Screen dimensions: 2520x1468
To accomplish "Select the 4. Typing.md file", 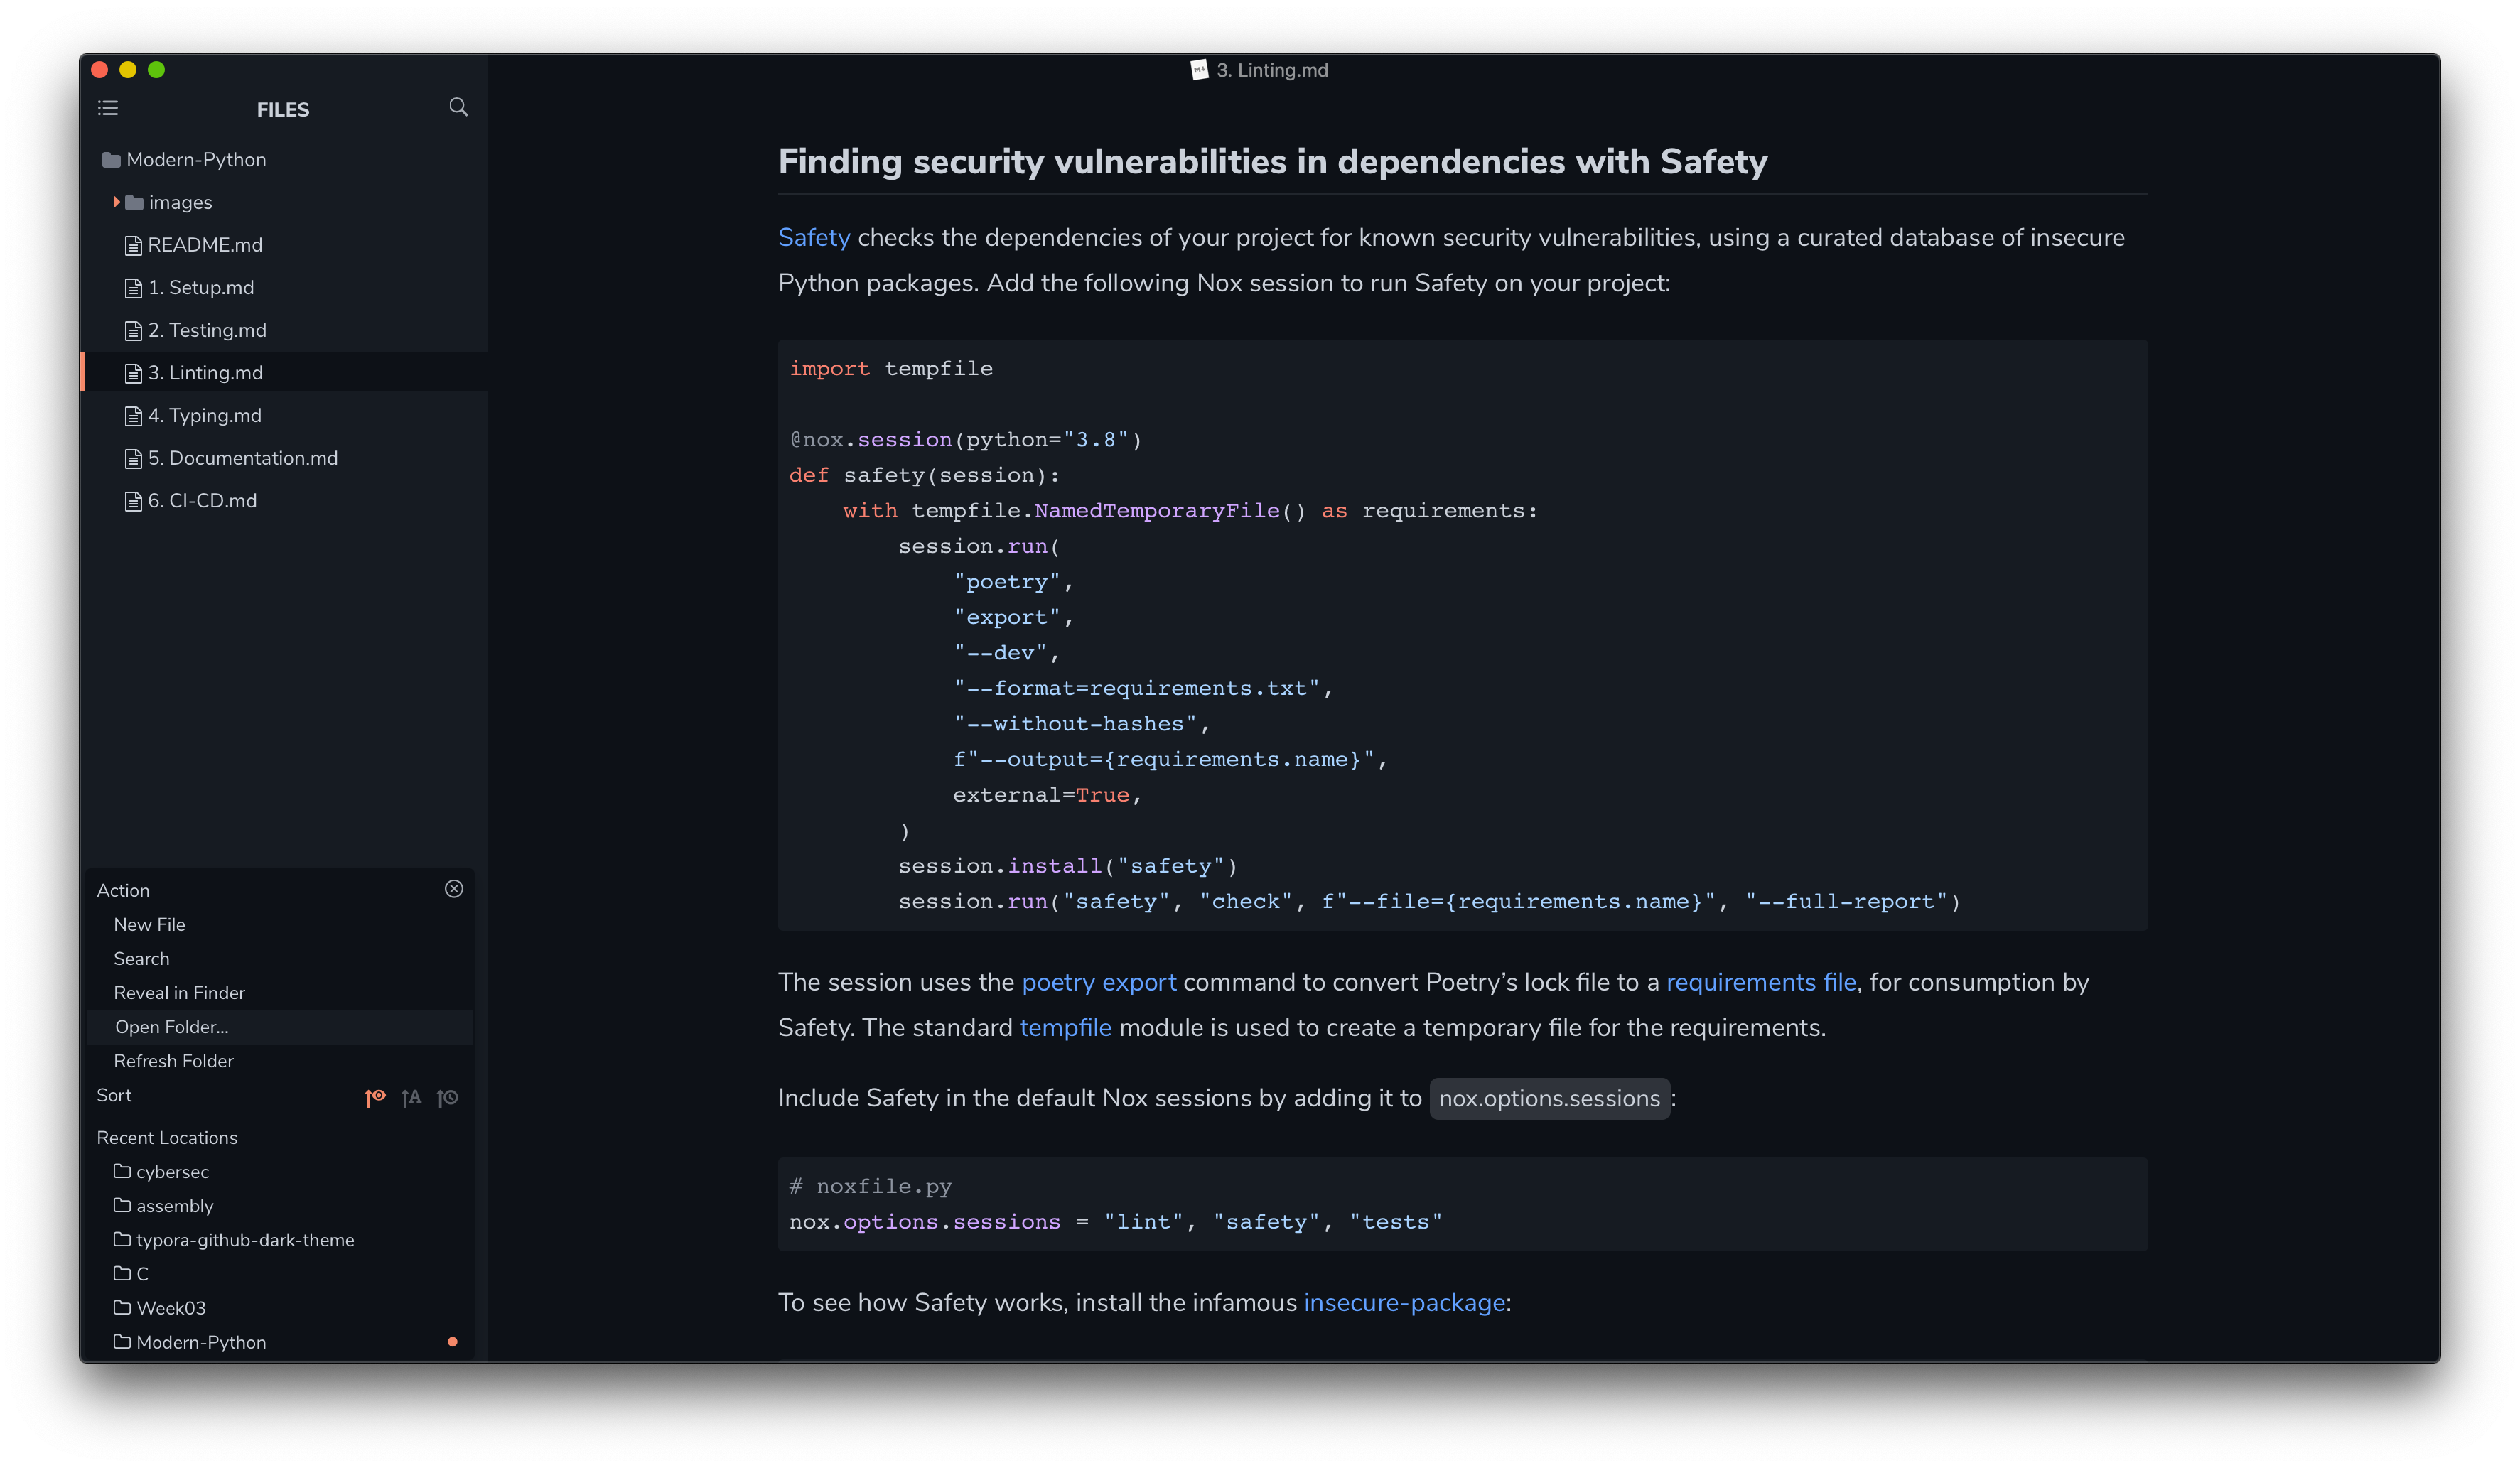I will click(x=206, y=414).
